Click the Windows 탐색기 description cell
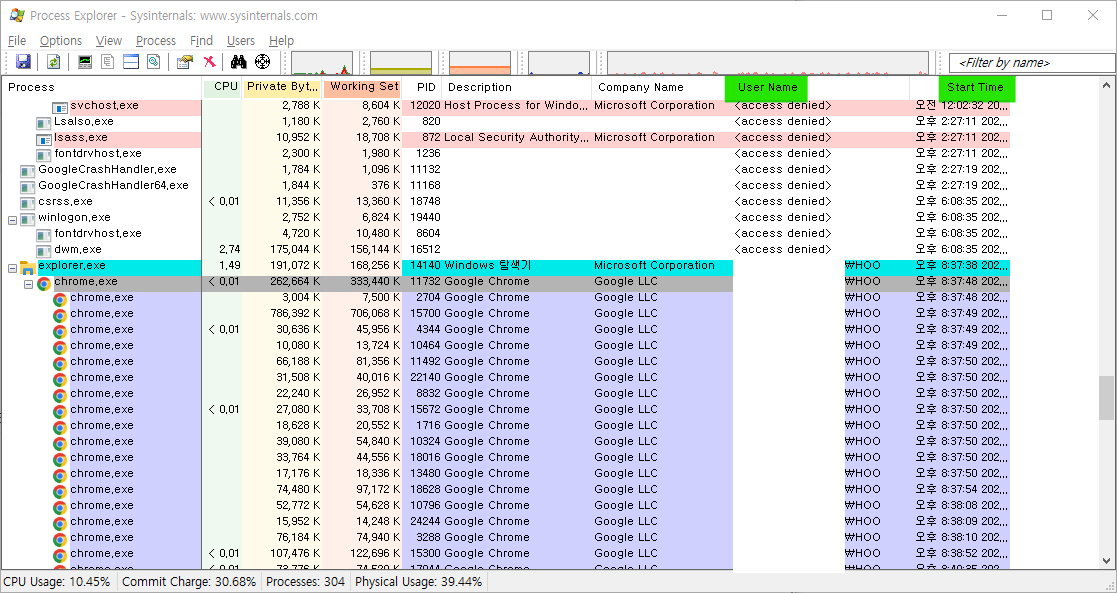Image resolution: width=1117 pixels, height=593 pixels. coord(487,266)
